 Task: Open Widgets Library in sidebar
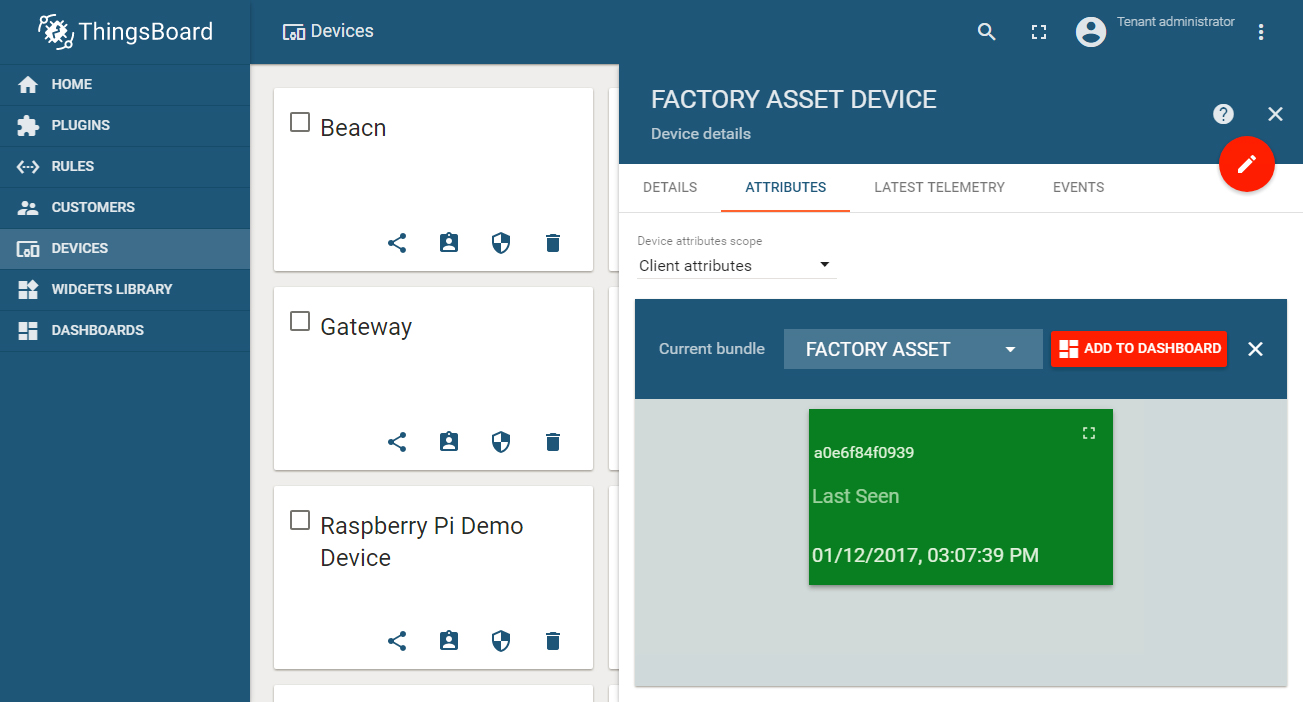(x=125, y=290)
